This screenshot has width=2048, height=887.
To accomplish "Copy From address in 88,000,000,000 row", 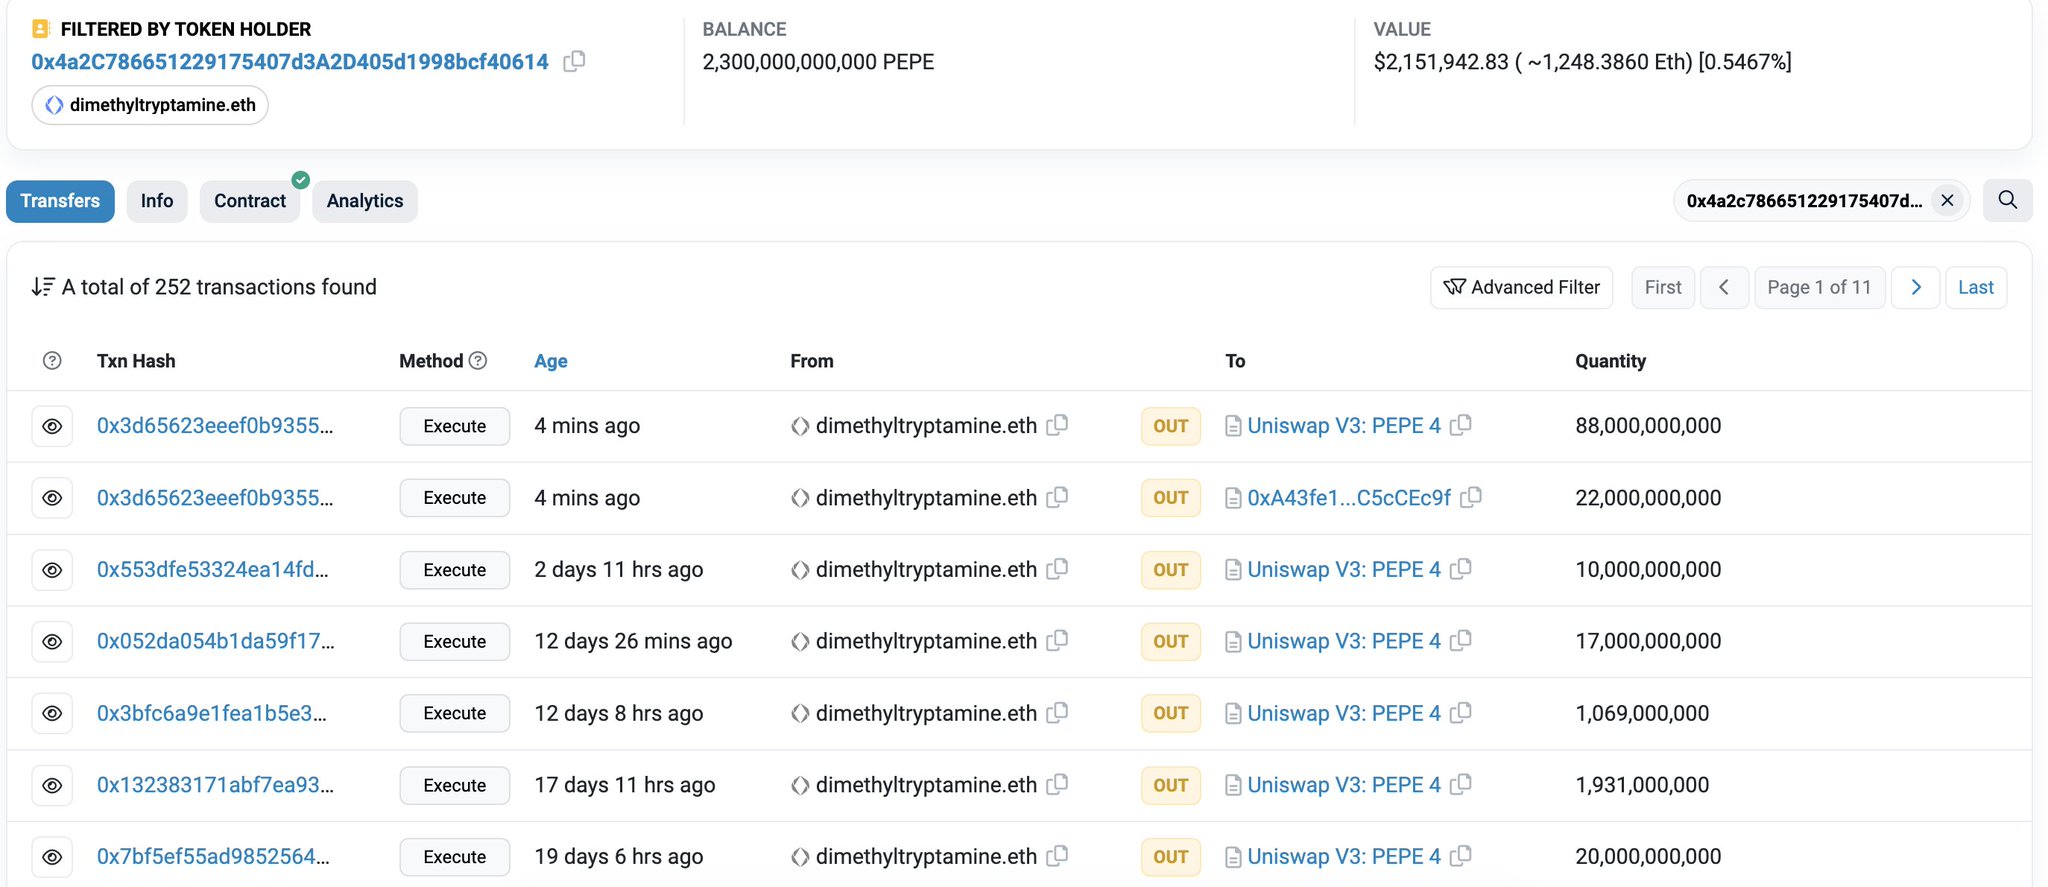I will coord(1057,425).
